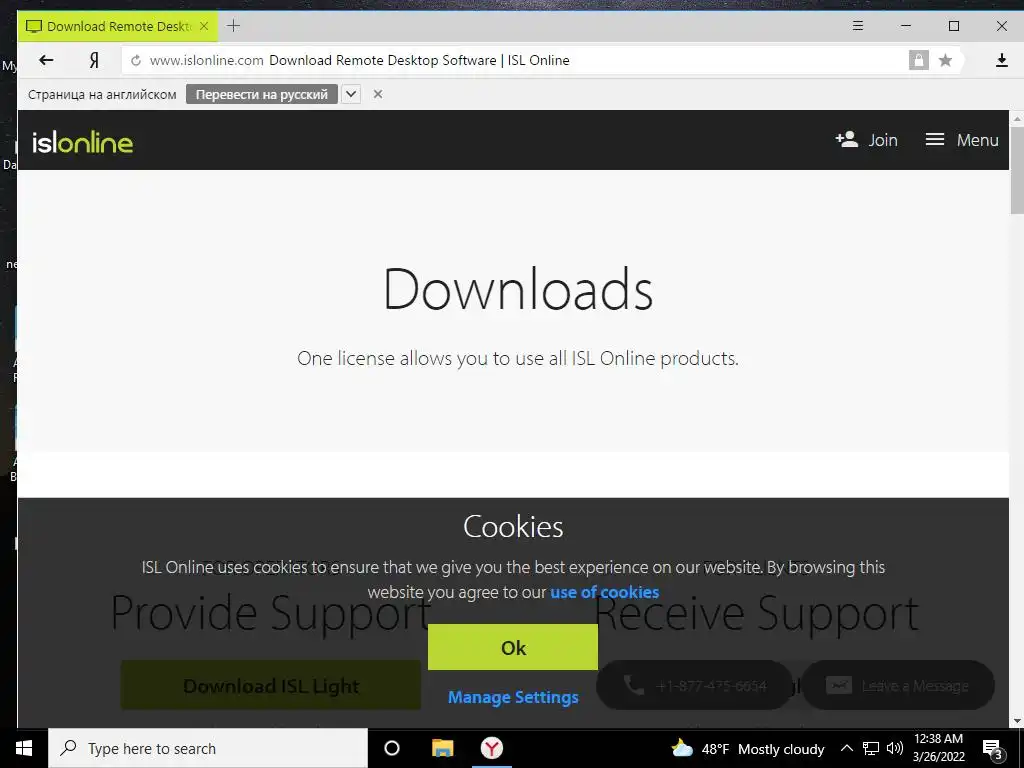Accept cookies with the Ok button
The width and height of the screenshot is (1024, 768).
(513, 647)
